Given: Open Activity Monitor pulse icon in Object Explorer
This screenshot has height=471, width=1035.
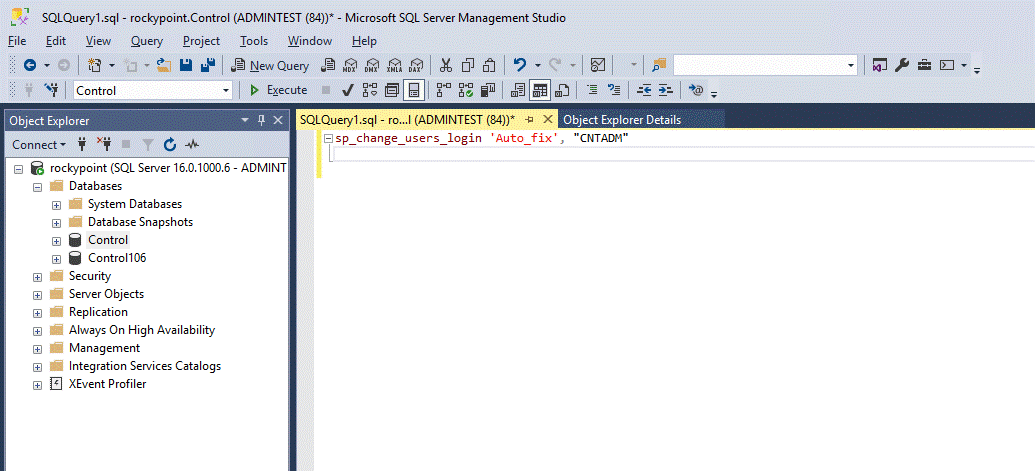Looking at the screenshot, I should 192,144.
